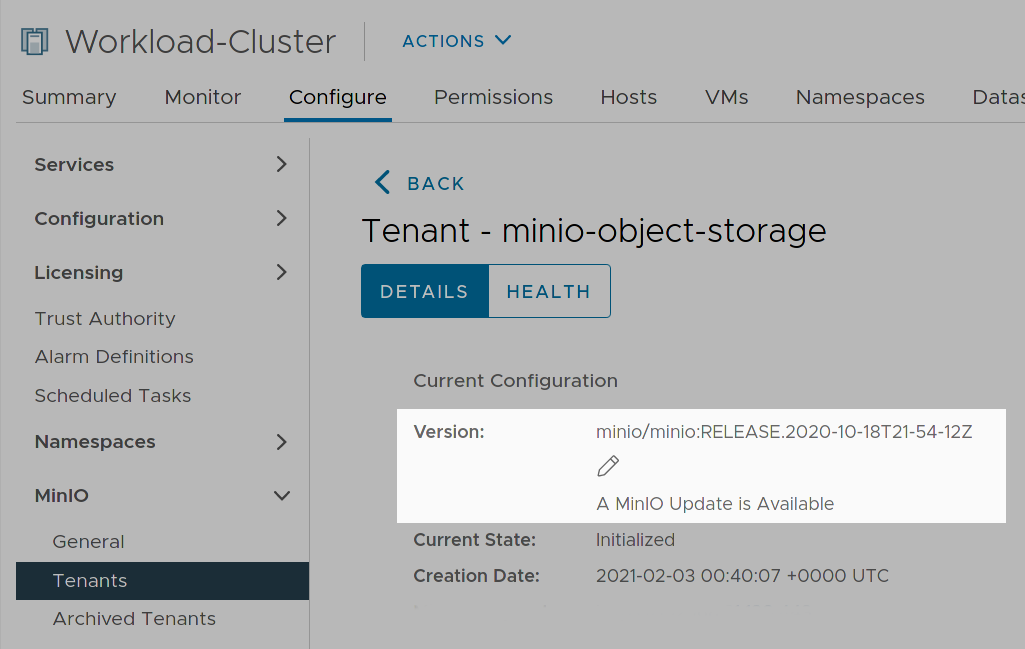
Task: Click the Workload-Cluster cluster icon
Action: click(x=33, y=40)
